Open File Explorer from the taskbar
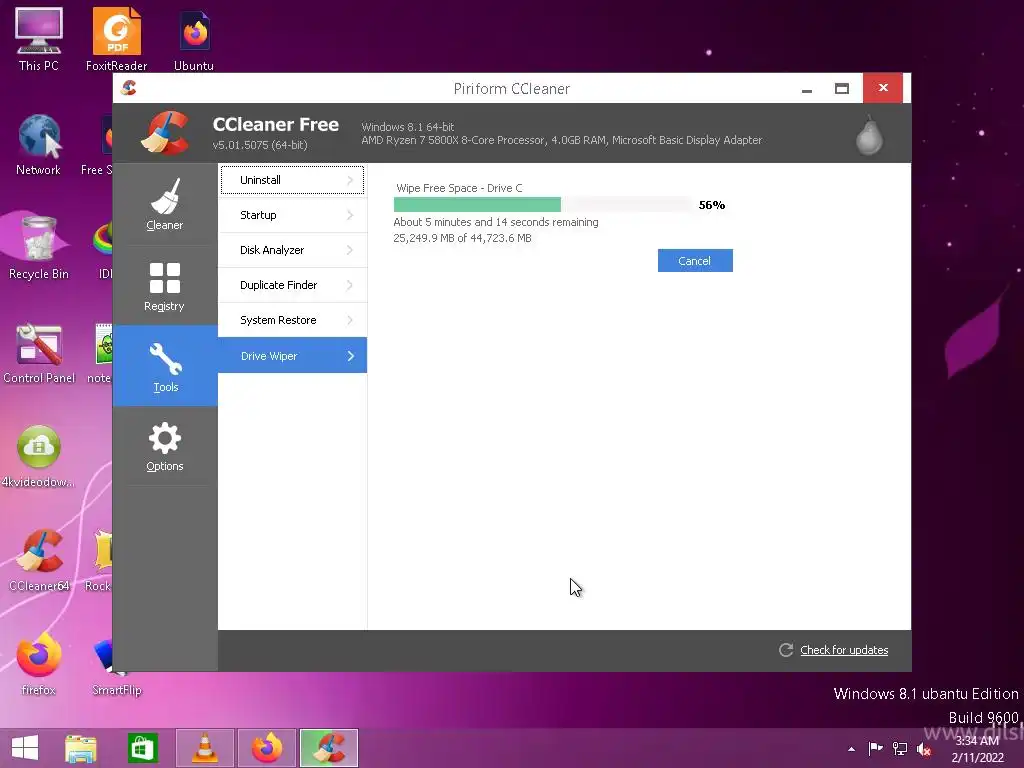 (x=81, y=748)
